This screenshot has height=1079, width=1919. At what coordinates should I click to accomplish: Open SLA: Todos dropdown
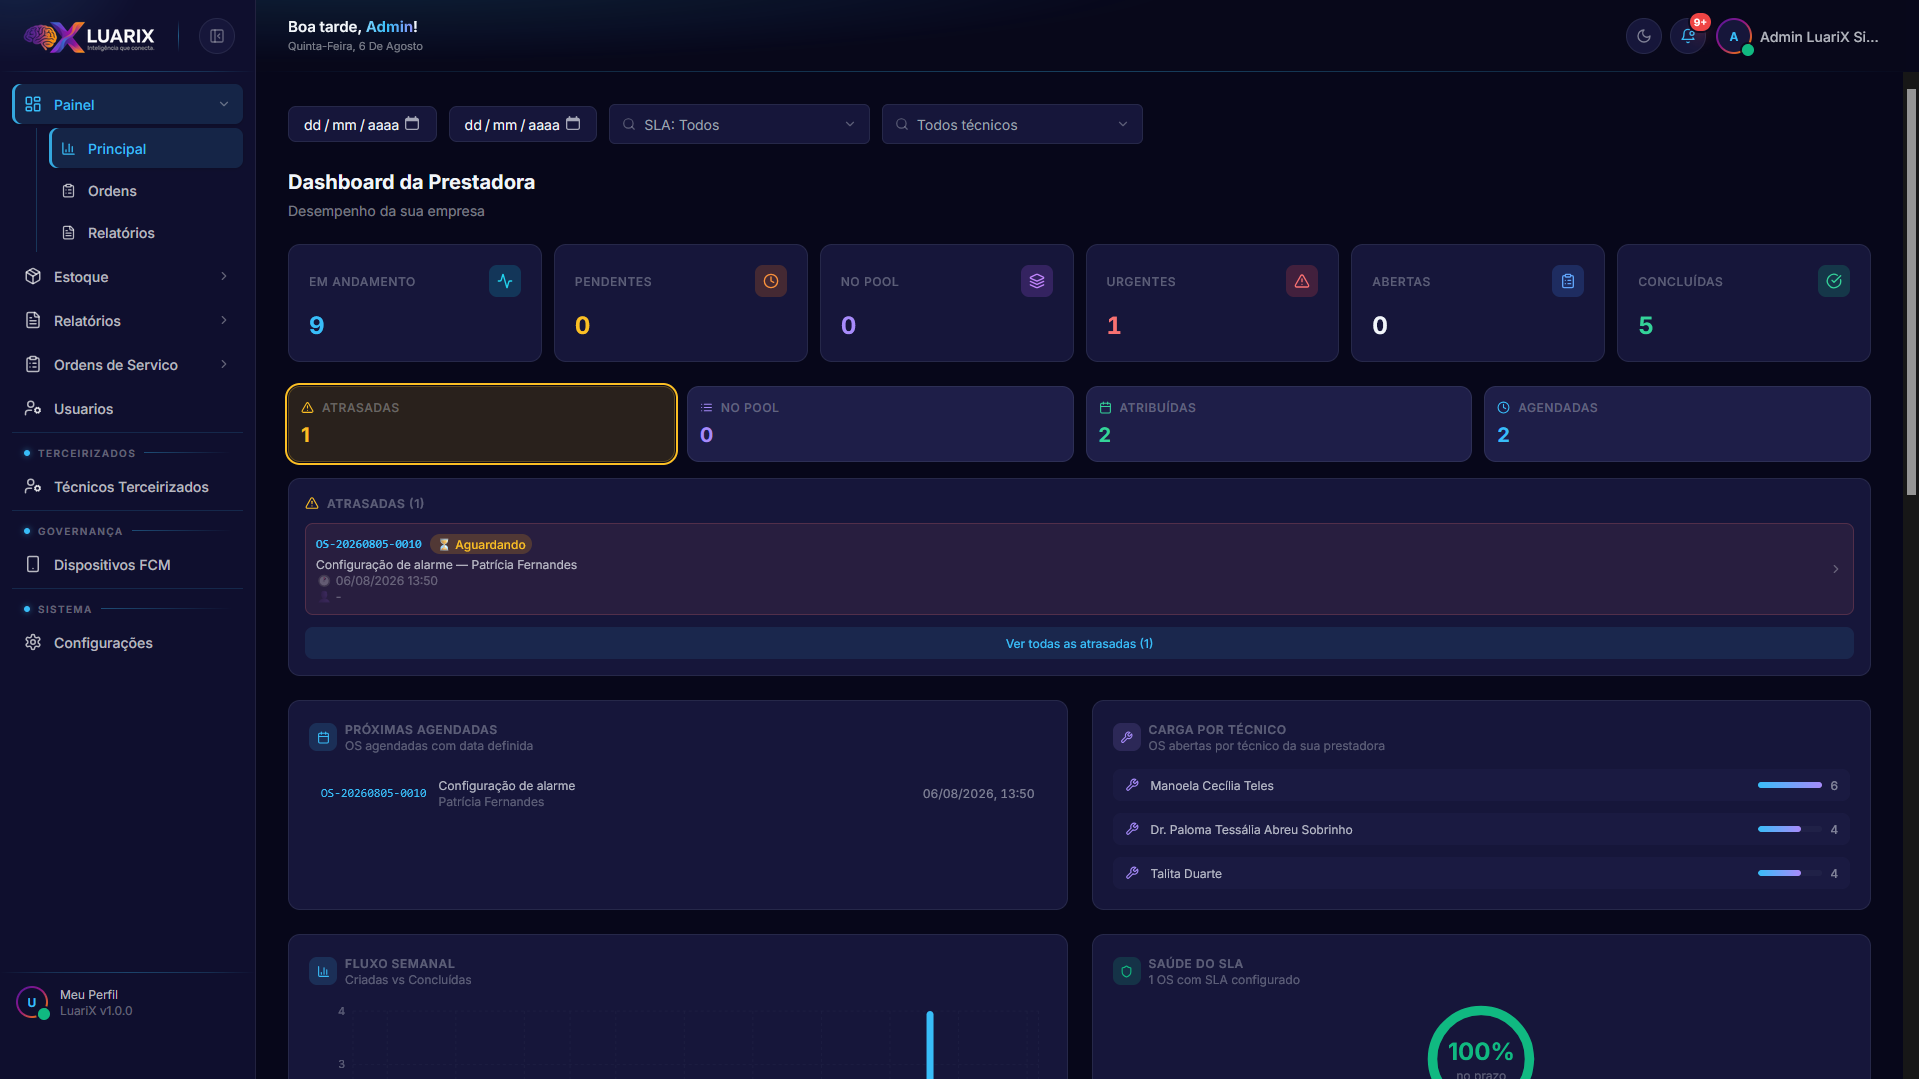pyautogui.click(x=739, y=124)
